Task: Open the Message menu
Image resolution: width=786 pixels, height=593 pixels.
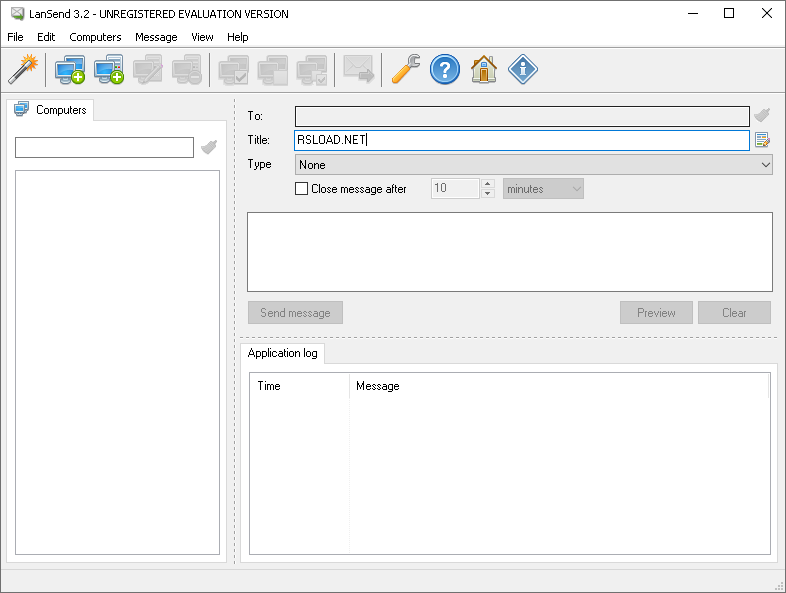Action: (156, 37)
